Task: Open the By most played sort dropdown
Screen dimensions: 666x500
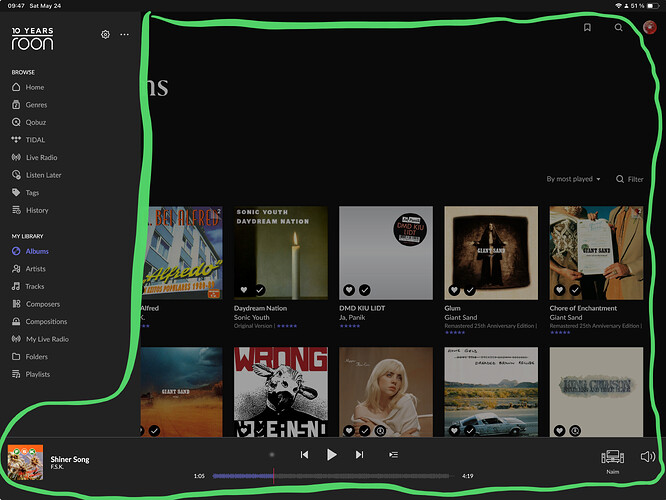Action: pos(573,179)
